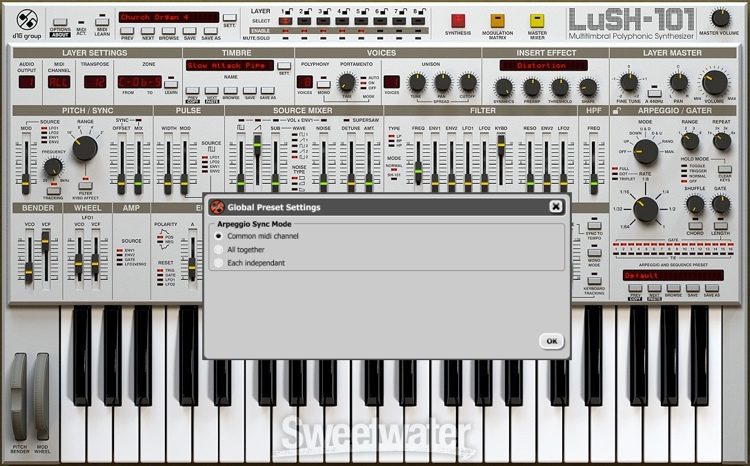Viewport: 750px width, 466px height.
Task: Click the Arpeggio Rate selector knob
Action: [x=646, y=210]
